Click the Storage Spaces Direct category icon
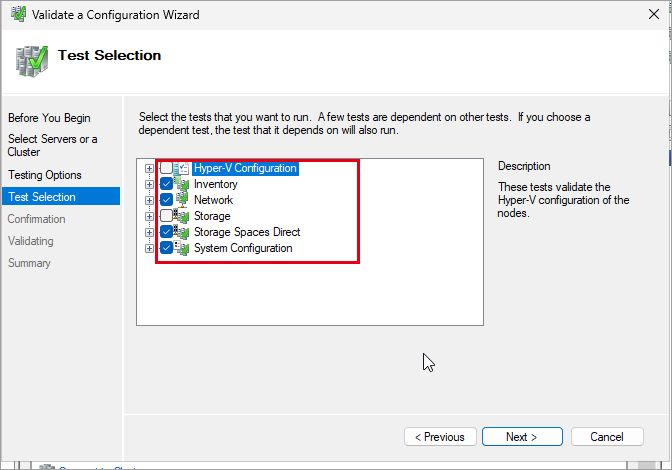The width and height of the screenshot is (672, 470). [x=182, y=232]
